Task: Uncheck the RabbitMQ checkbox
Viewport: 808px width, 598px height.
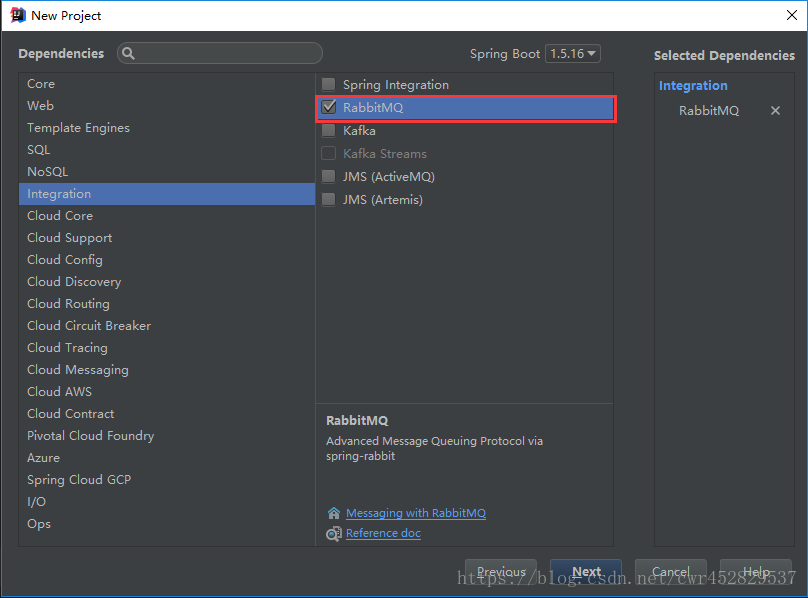Action: tap(328, 107)
